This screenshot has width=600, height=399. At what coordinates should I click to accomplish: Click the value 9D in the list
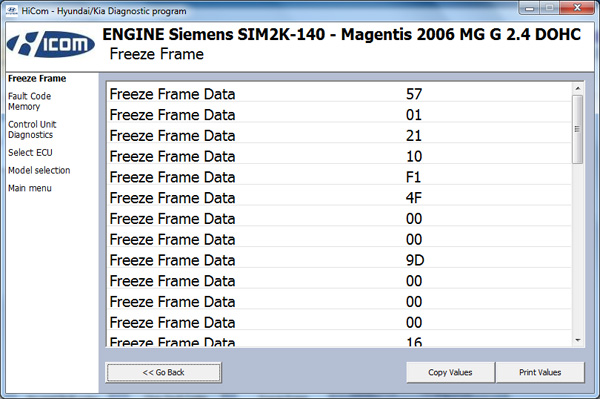[x=415, y=260]
